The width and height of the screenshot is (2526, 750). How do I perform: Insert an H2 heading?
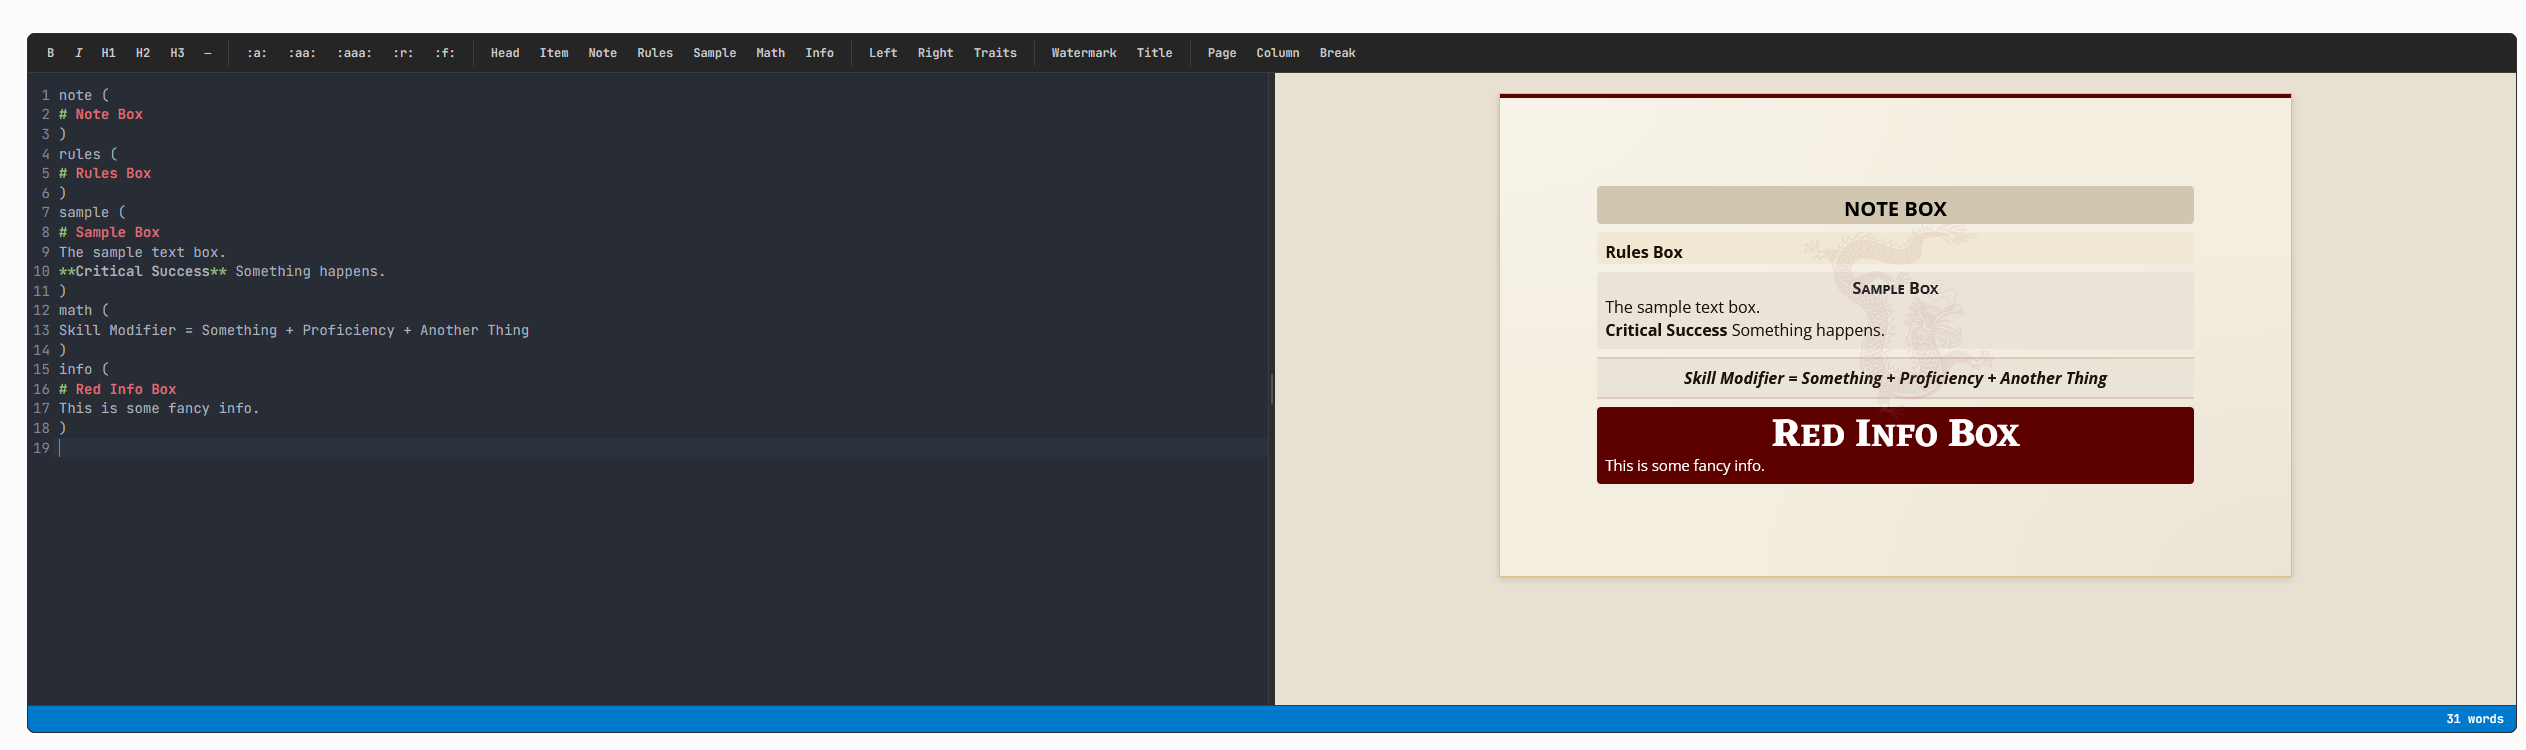click(x=143, y=53)
